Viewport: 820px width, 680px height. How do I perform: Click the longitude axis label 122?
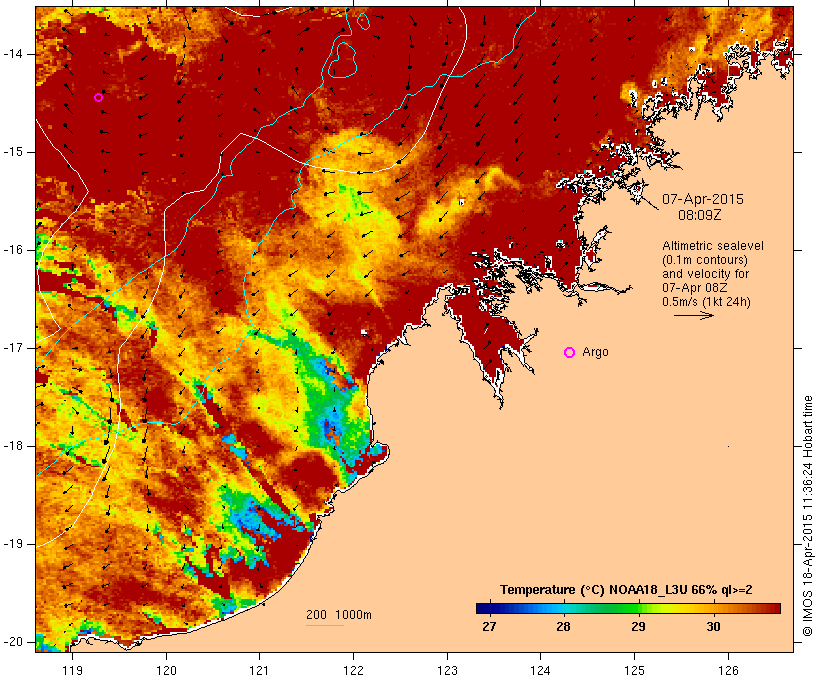354,670
